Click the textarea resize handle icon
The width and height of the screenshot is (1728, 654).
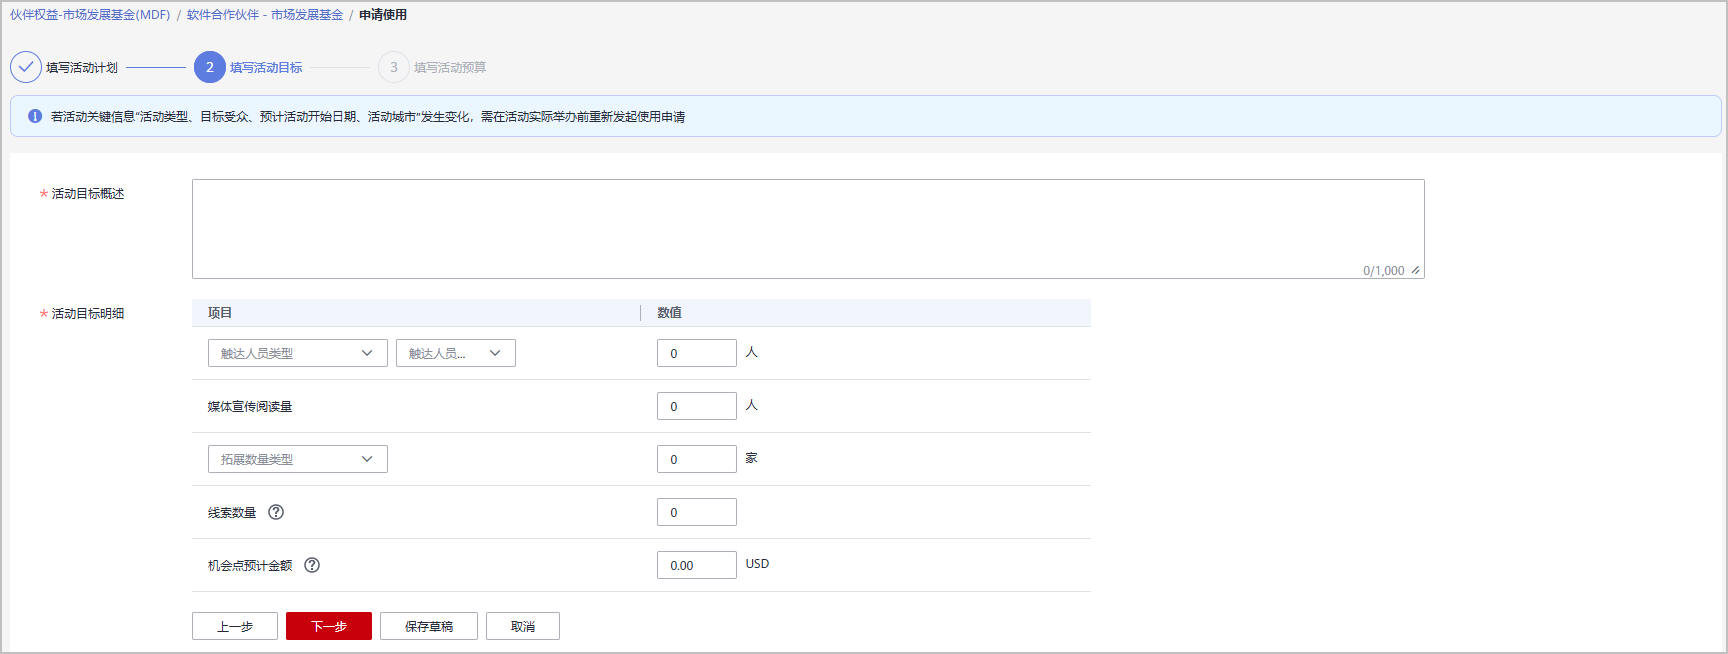click(1415, 270)
